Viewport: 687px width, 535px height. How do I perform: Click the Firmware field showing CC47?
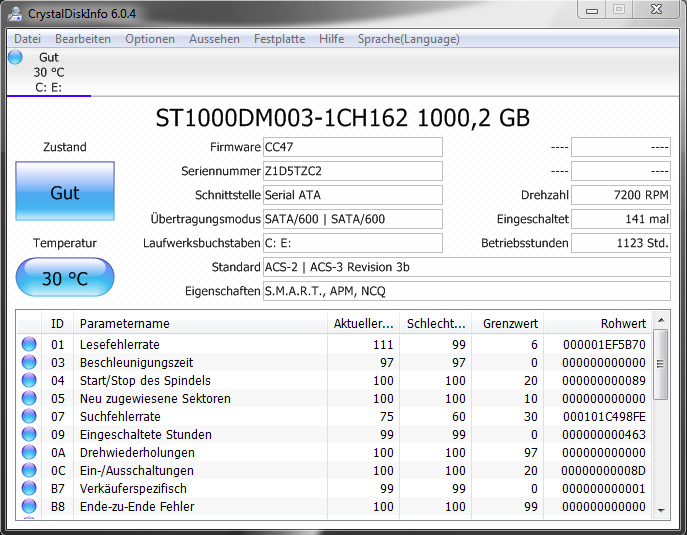tap(353, 147)
